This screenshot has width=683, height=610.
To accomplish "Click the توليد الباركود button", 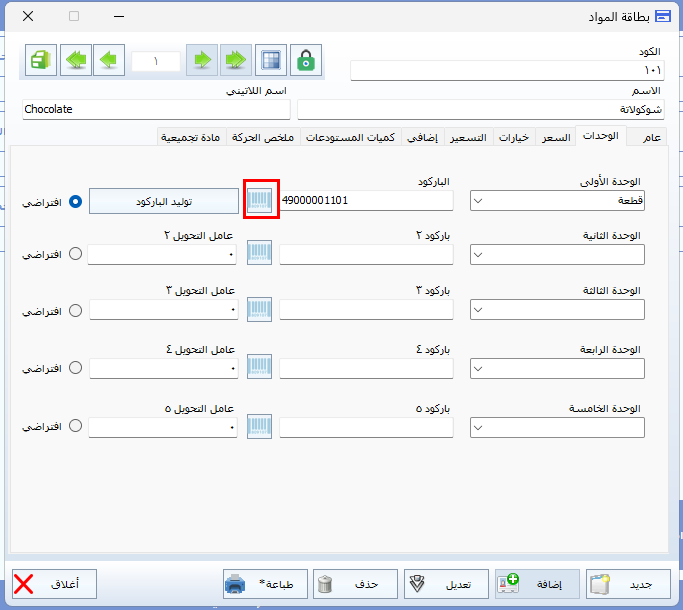I will point(164,201).
